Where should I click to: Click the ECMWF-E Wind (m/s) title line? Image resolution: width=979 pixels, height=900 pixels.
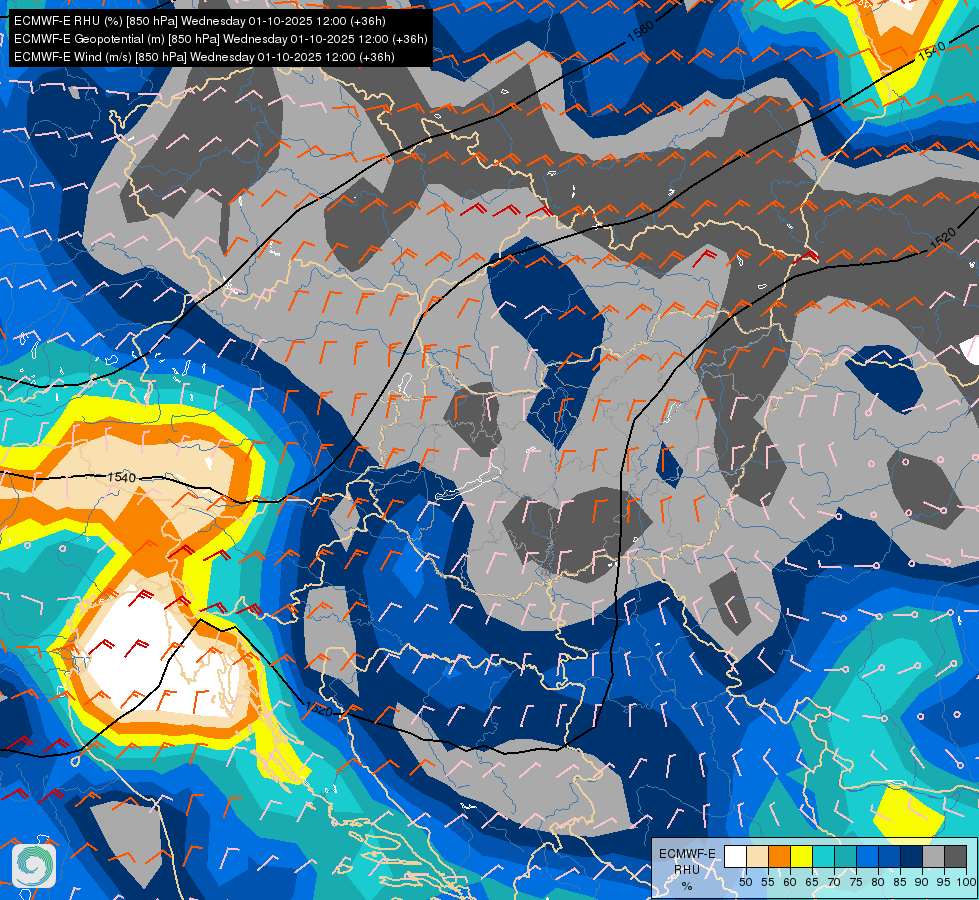pyautogui.click(x=204, y=57)
